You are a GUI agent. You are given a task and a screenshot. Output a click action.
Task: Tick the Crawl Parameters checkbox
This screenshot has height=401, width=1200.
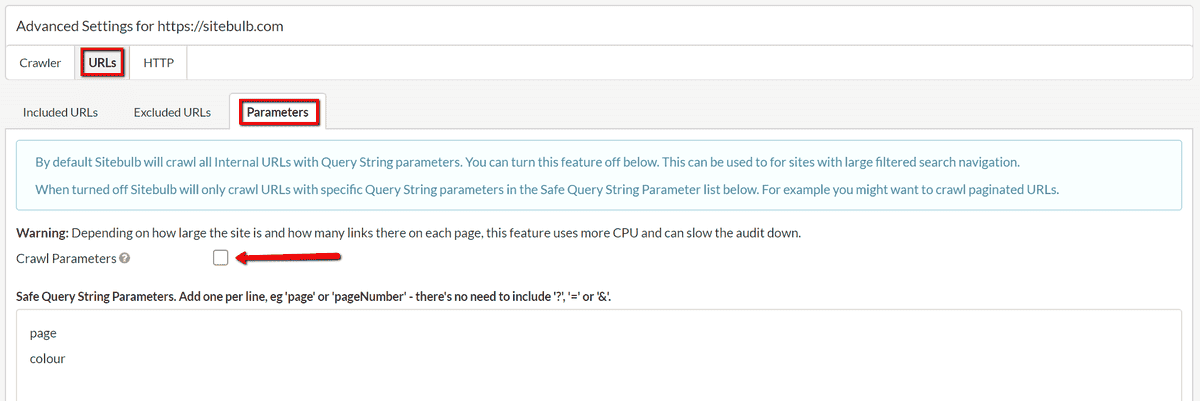tap(221, 258)
